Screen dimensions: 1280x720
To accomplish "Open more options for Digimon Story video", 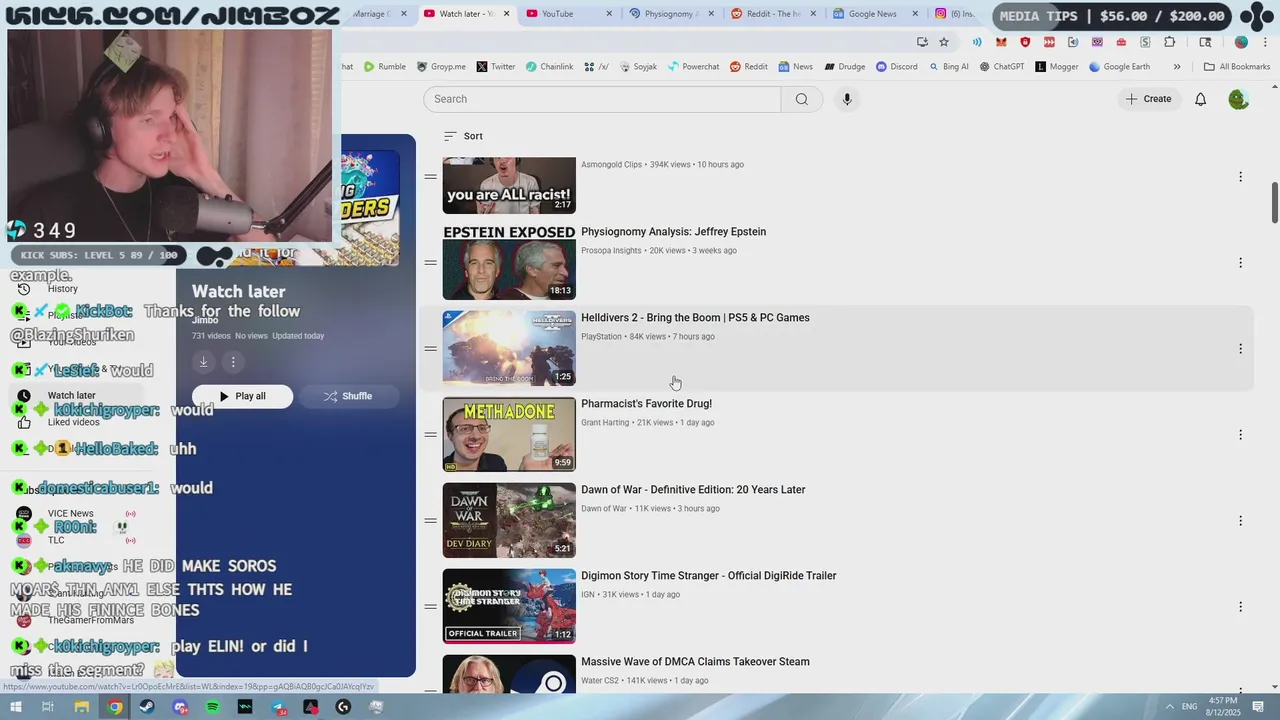I will [1240, 607].
